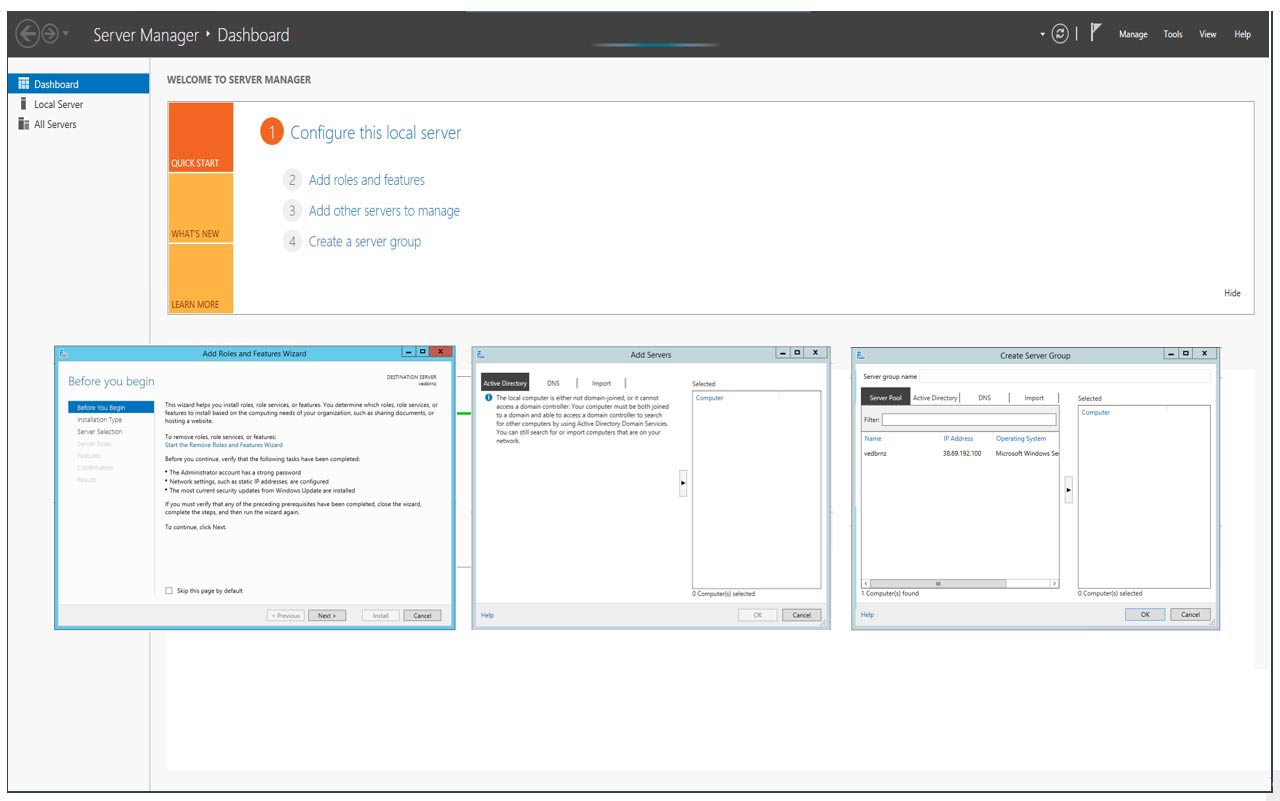Select Local Server in the left navigation

tap(78, 104)
